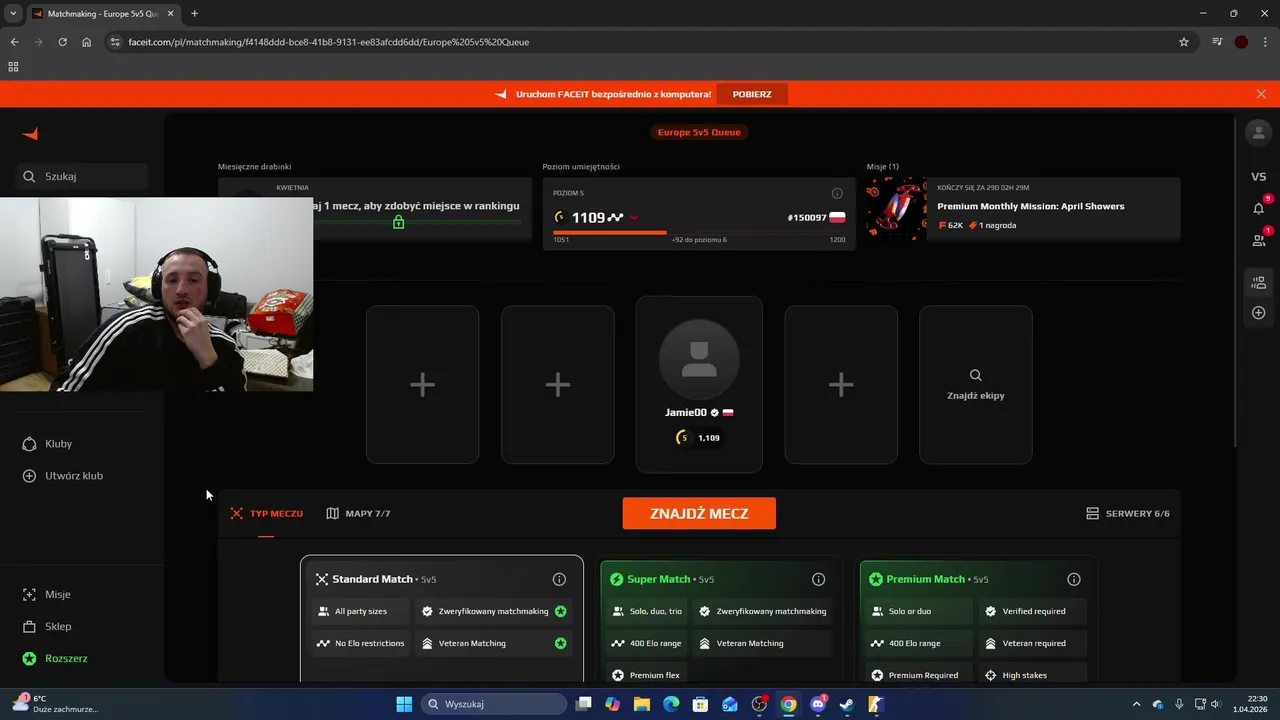Go to browser home page
This screenshot has width=1280, height=720.
(x=87, y=42)
